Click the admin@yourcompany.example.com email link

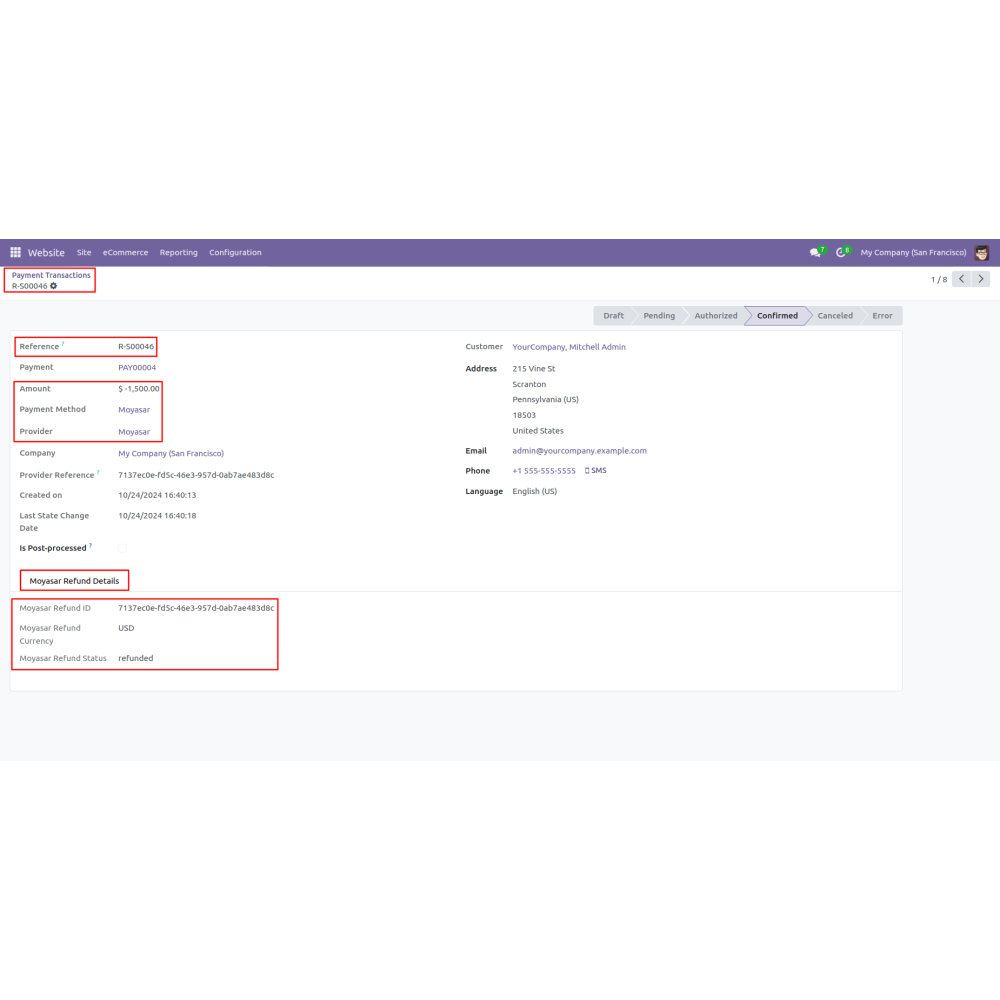pyautogui.click(x=579, y=451)
